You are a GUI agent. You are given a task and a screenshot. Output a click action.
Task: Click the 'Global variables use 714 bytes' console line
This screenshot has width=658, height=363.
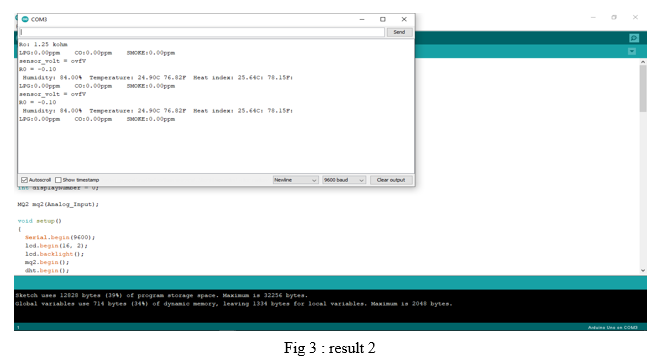coord(234,304)
